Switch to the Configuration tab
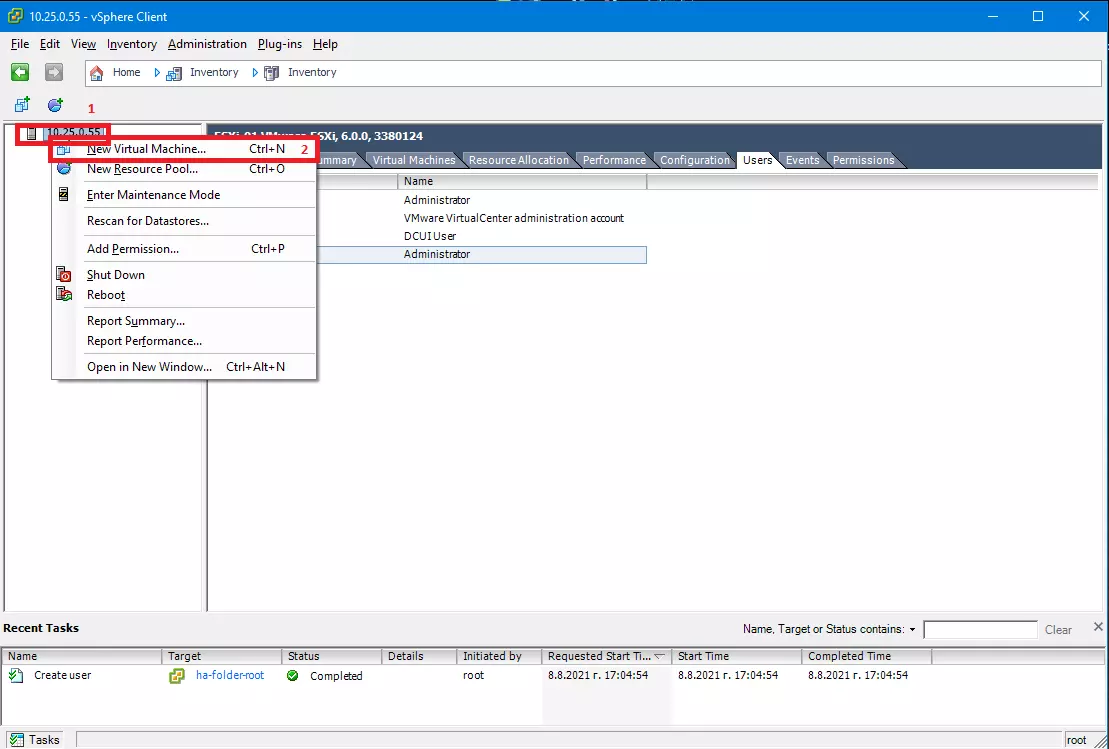Screen dimensions: 1109x749 (695, 160)
